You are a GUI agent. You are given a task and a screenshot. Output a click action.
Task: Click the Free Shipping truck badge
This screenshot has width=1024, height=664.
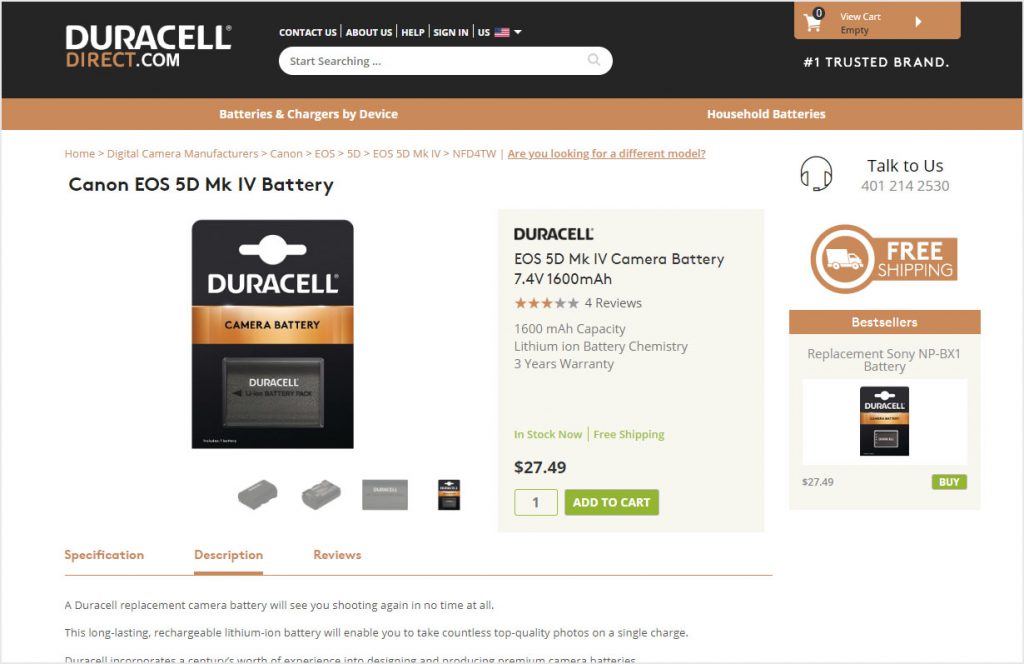(884, 259)
